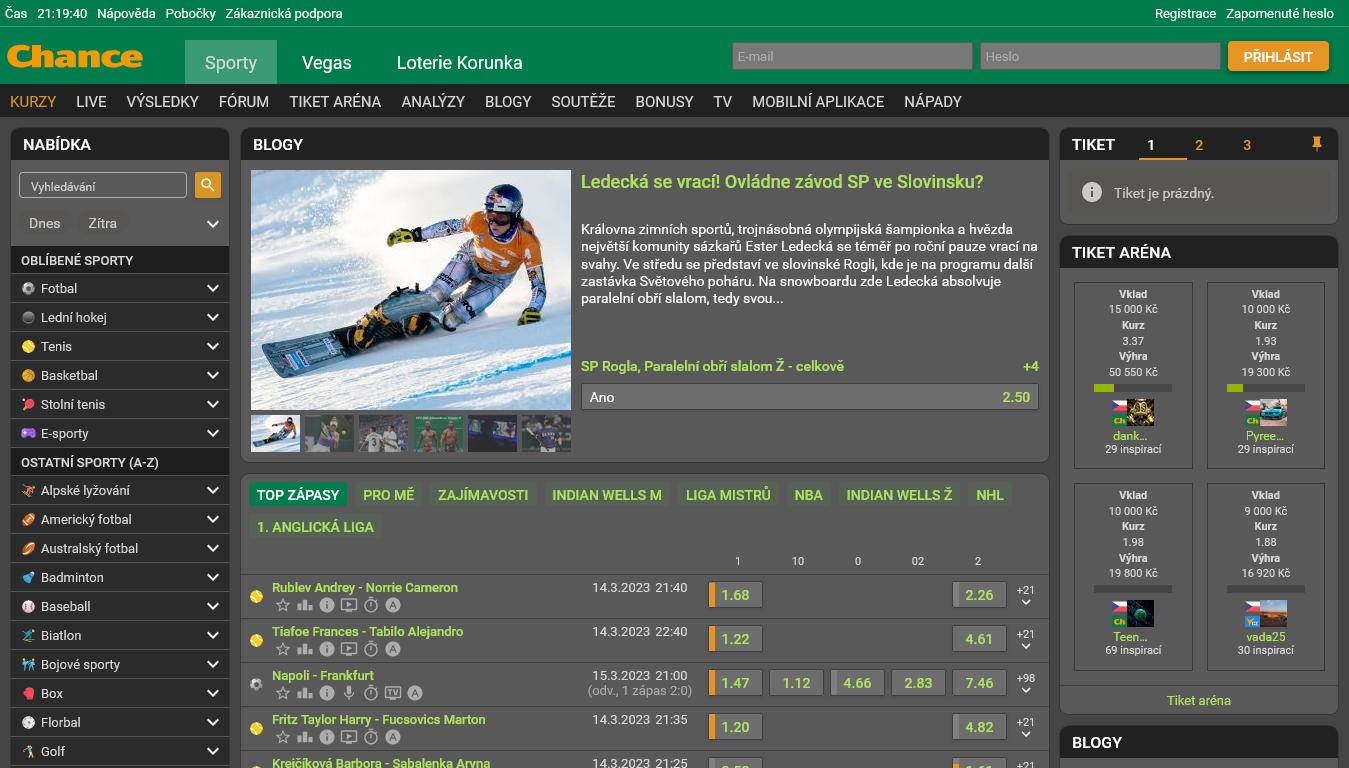Expand the date filter chevron beside Zítra
The width and height of the screenshot is (1349, 768).
pyautogui.click(x=213, y=224)
